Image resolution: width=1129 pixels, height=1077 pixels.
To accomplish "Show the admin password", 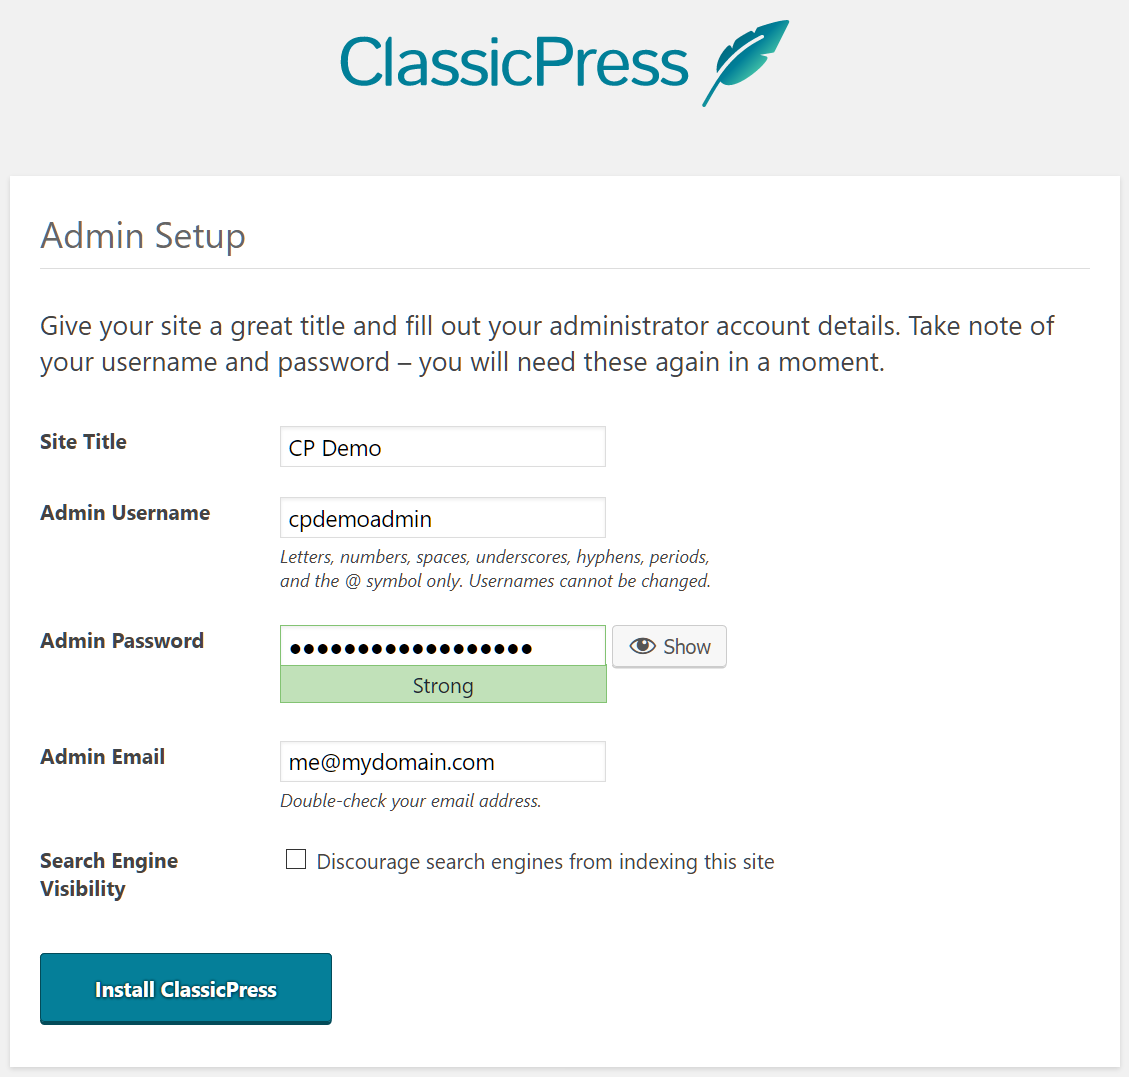I will [x=669, y=646].
